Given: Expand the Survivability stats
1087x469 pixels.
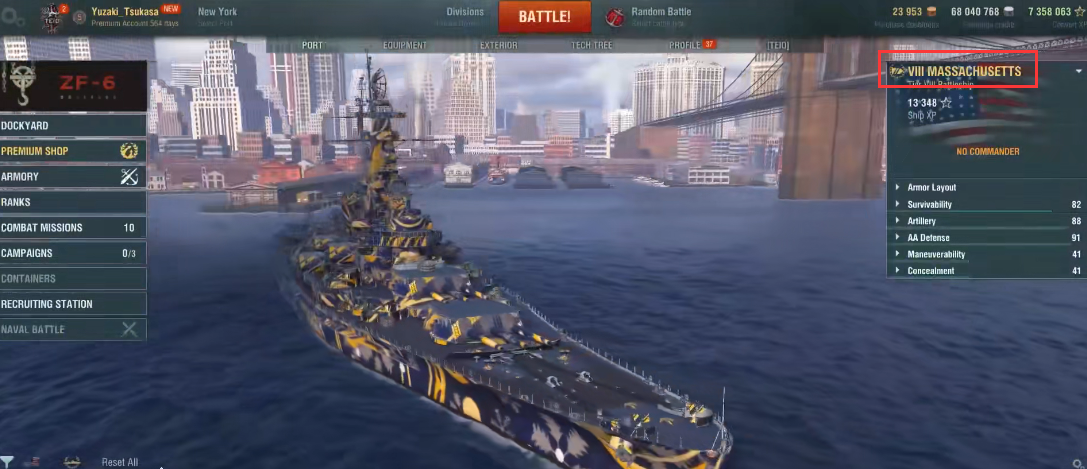Looking at the screenshot, I should click(x=986, y=204).
